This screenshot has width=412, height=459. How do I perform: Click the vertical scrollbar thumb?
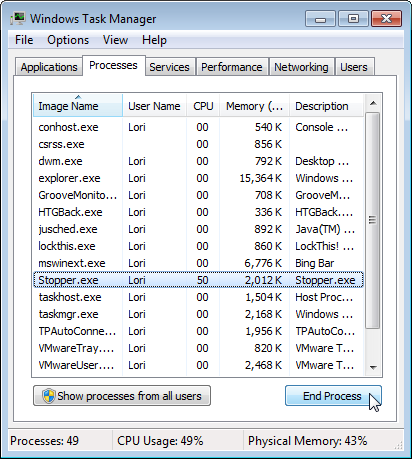[x=372, y=220]
